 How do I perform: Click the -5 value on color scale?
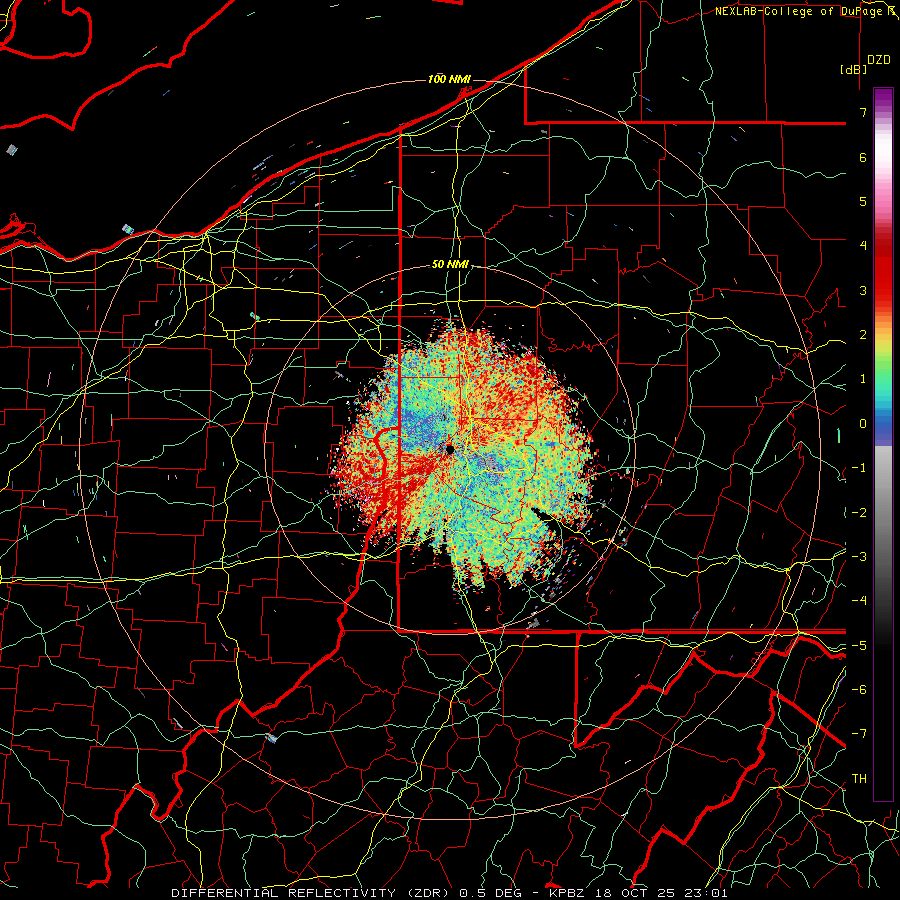point(859,645)
